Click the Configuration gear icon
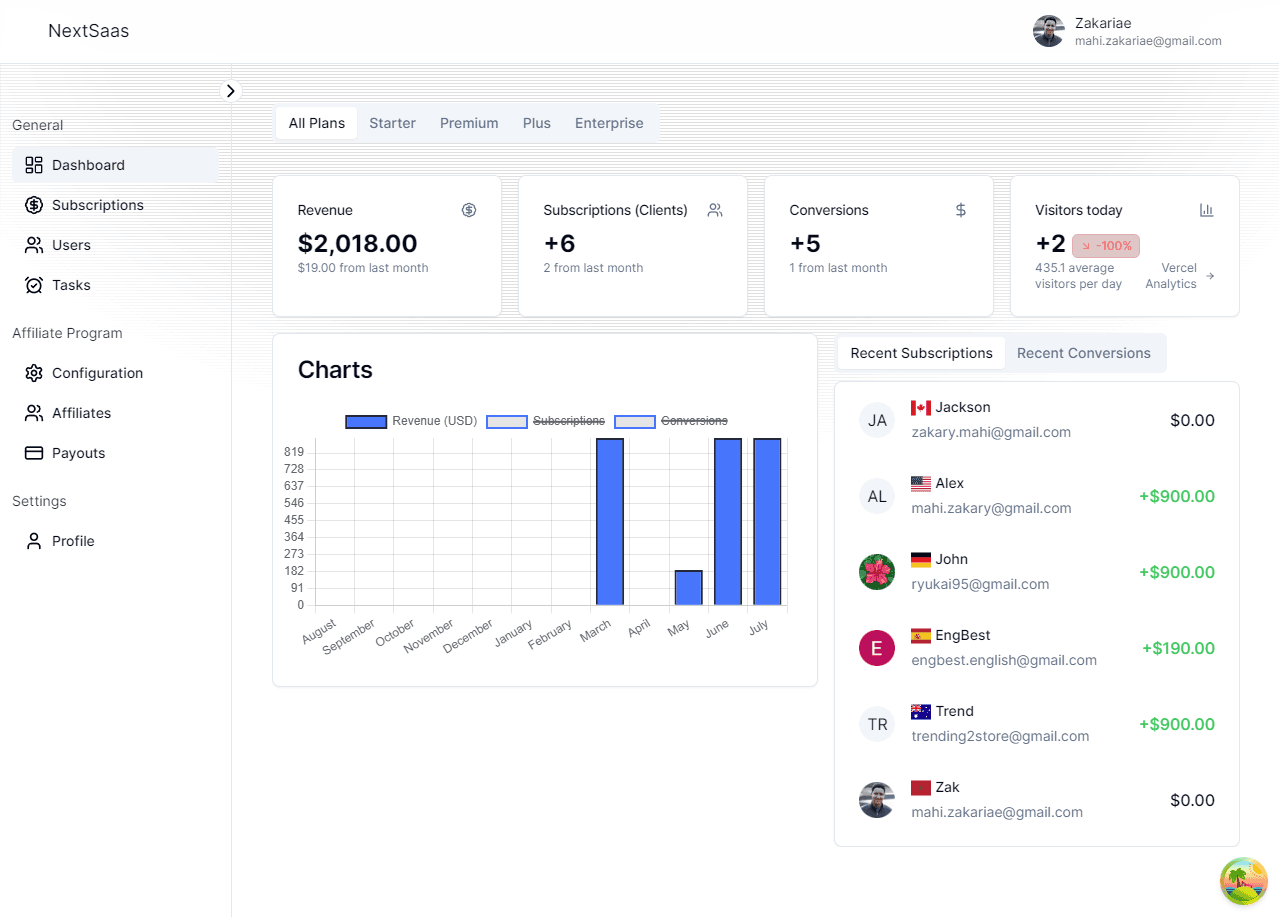The height and width of the screenshot is (917, 1279). pos(34,373)
